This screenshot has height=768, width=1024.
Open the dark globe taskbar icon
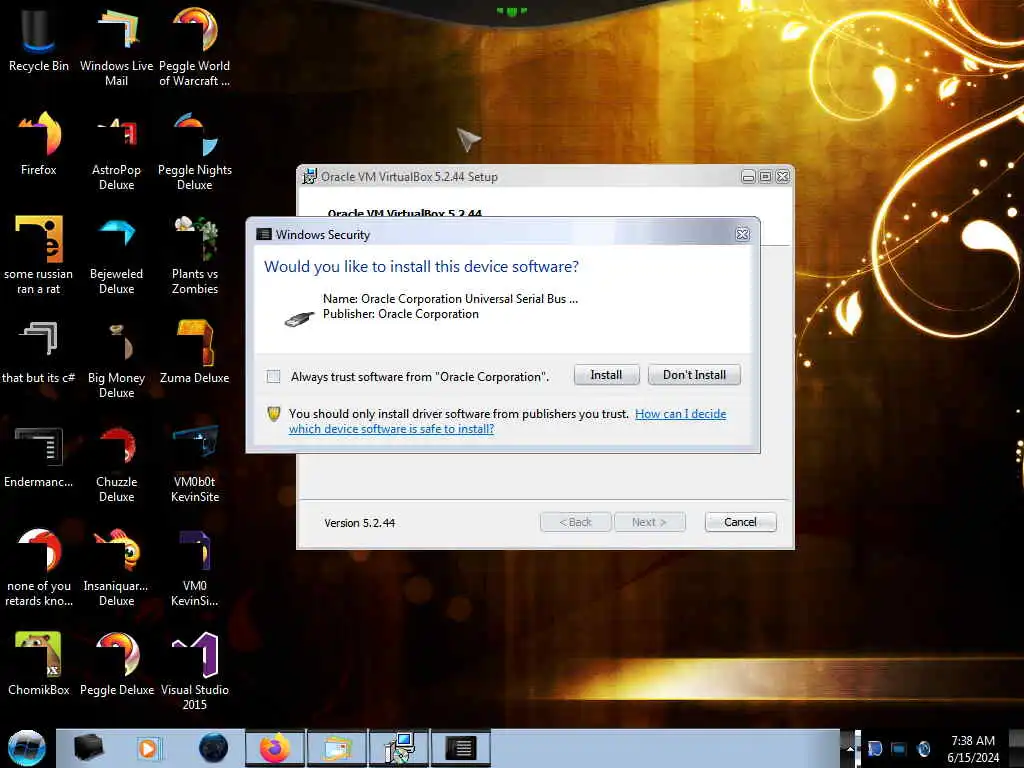coord(213,748)
